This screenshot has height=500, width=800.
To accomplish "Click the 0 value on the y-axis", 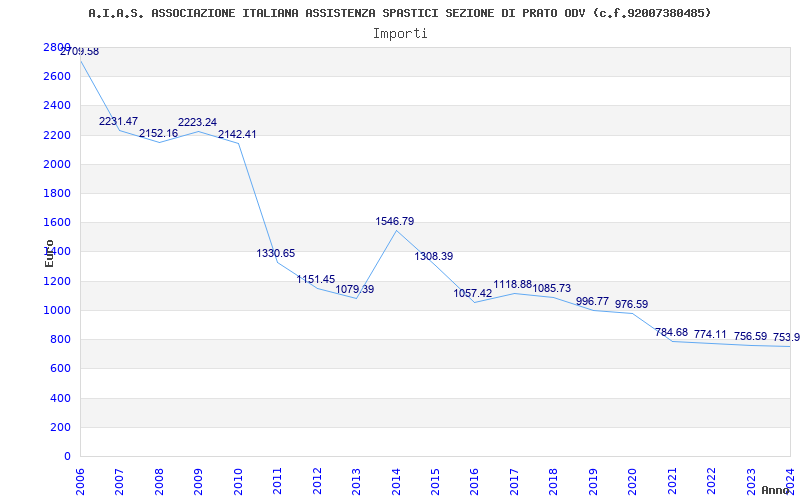I will coord(67,456).
